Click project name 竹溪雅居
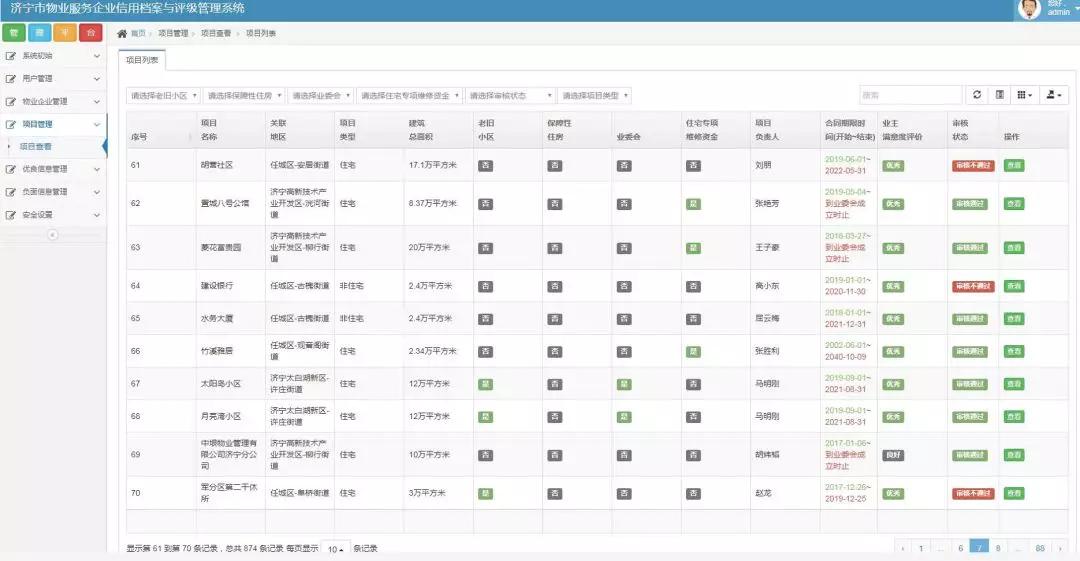This screenshot has width=1080, height=561. (217, 351)
